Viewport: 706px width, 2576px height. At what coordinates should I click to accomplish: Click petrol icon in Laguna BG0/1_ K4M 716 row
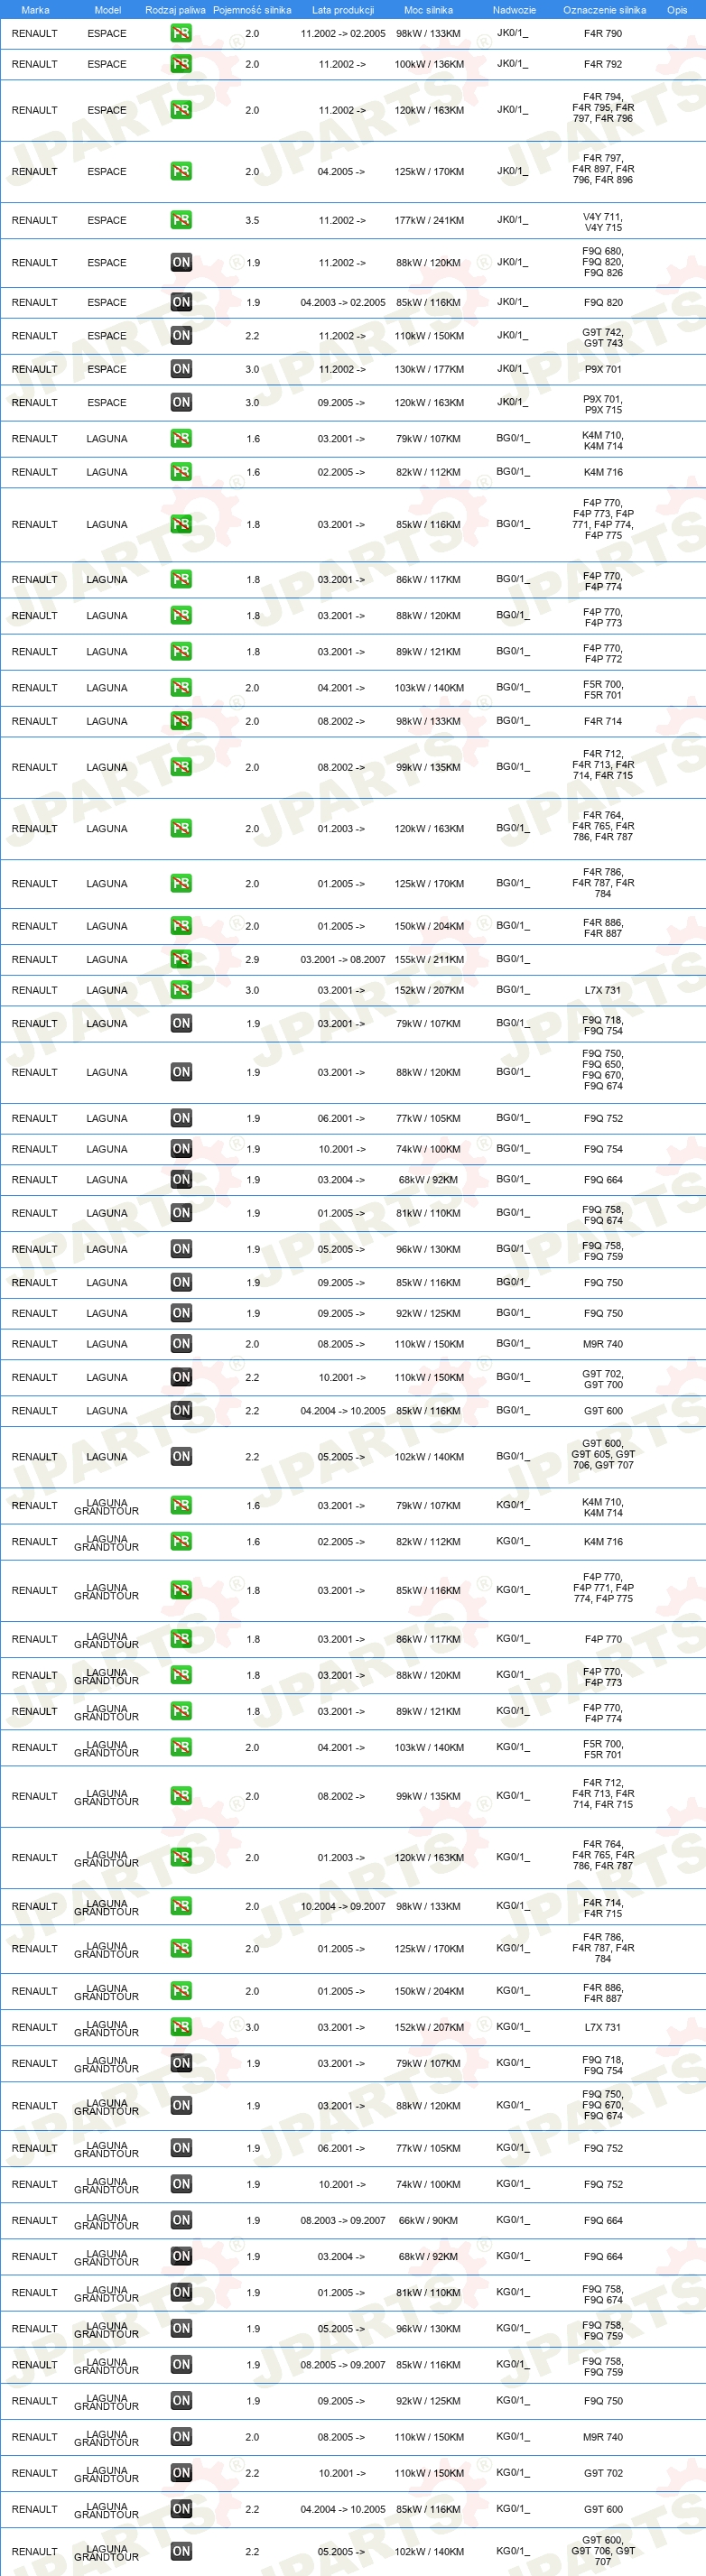pos(181,472)
